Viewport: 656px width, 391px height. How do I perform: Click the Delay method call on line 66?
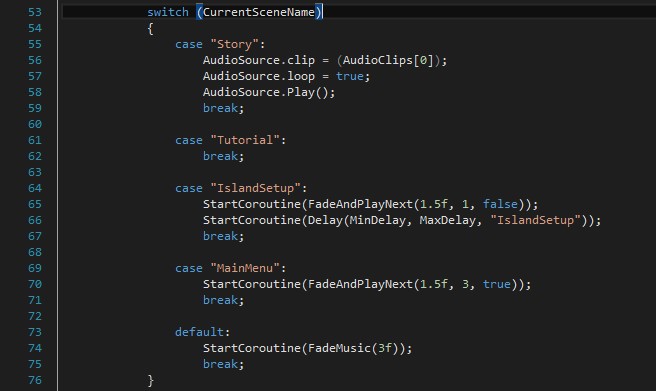[x=325, y=220]
